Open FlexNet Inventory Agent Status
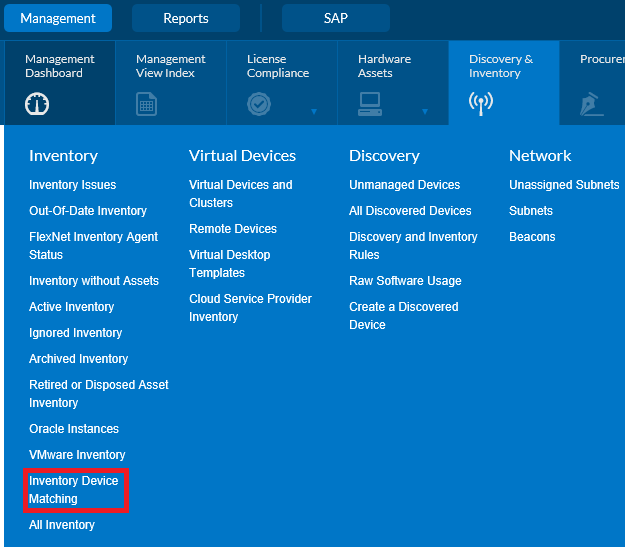 (x=93, y=246)
